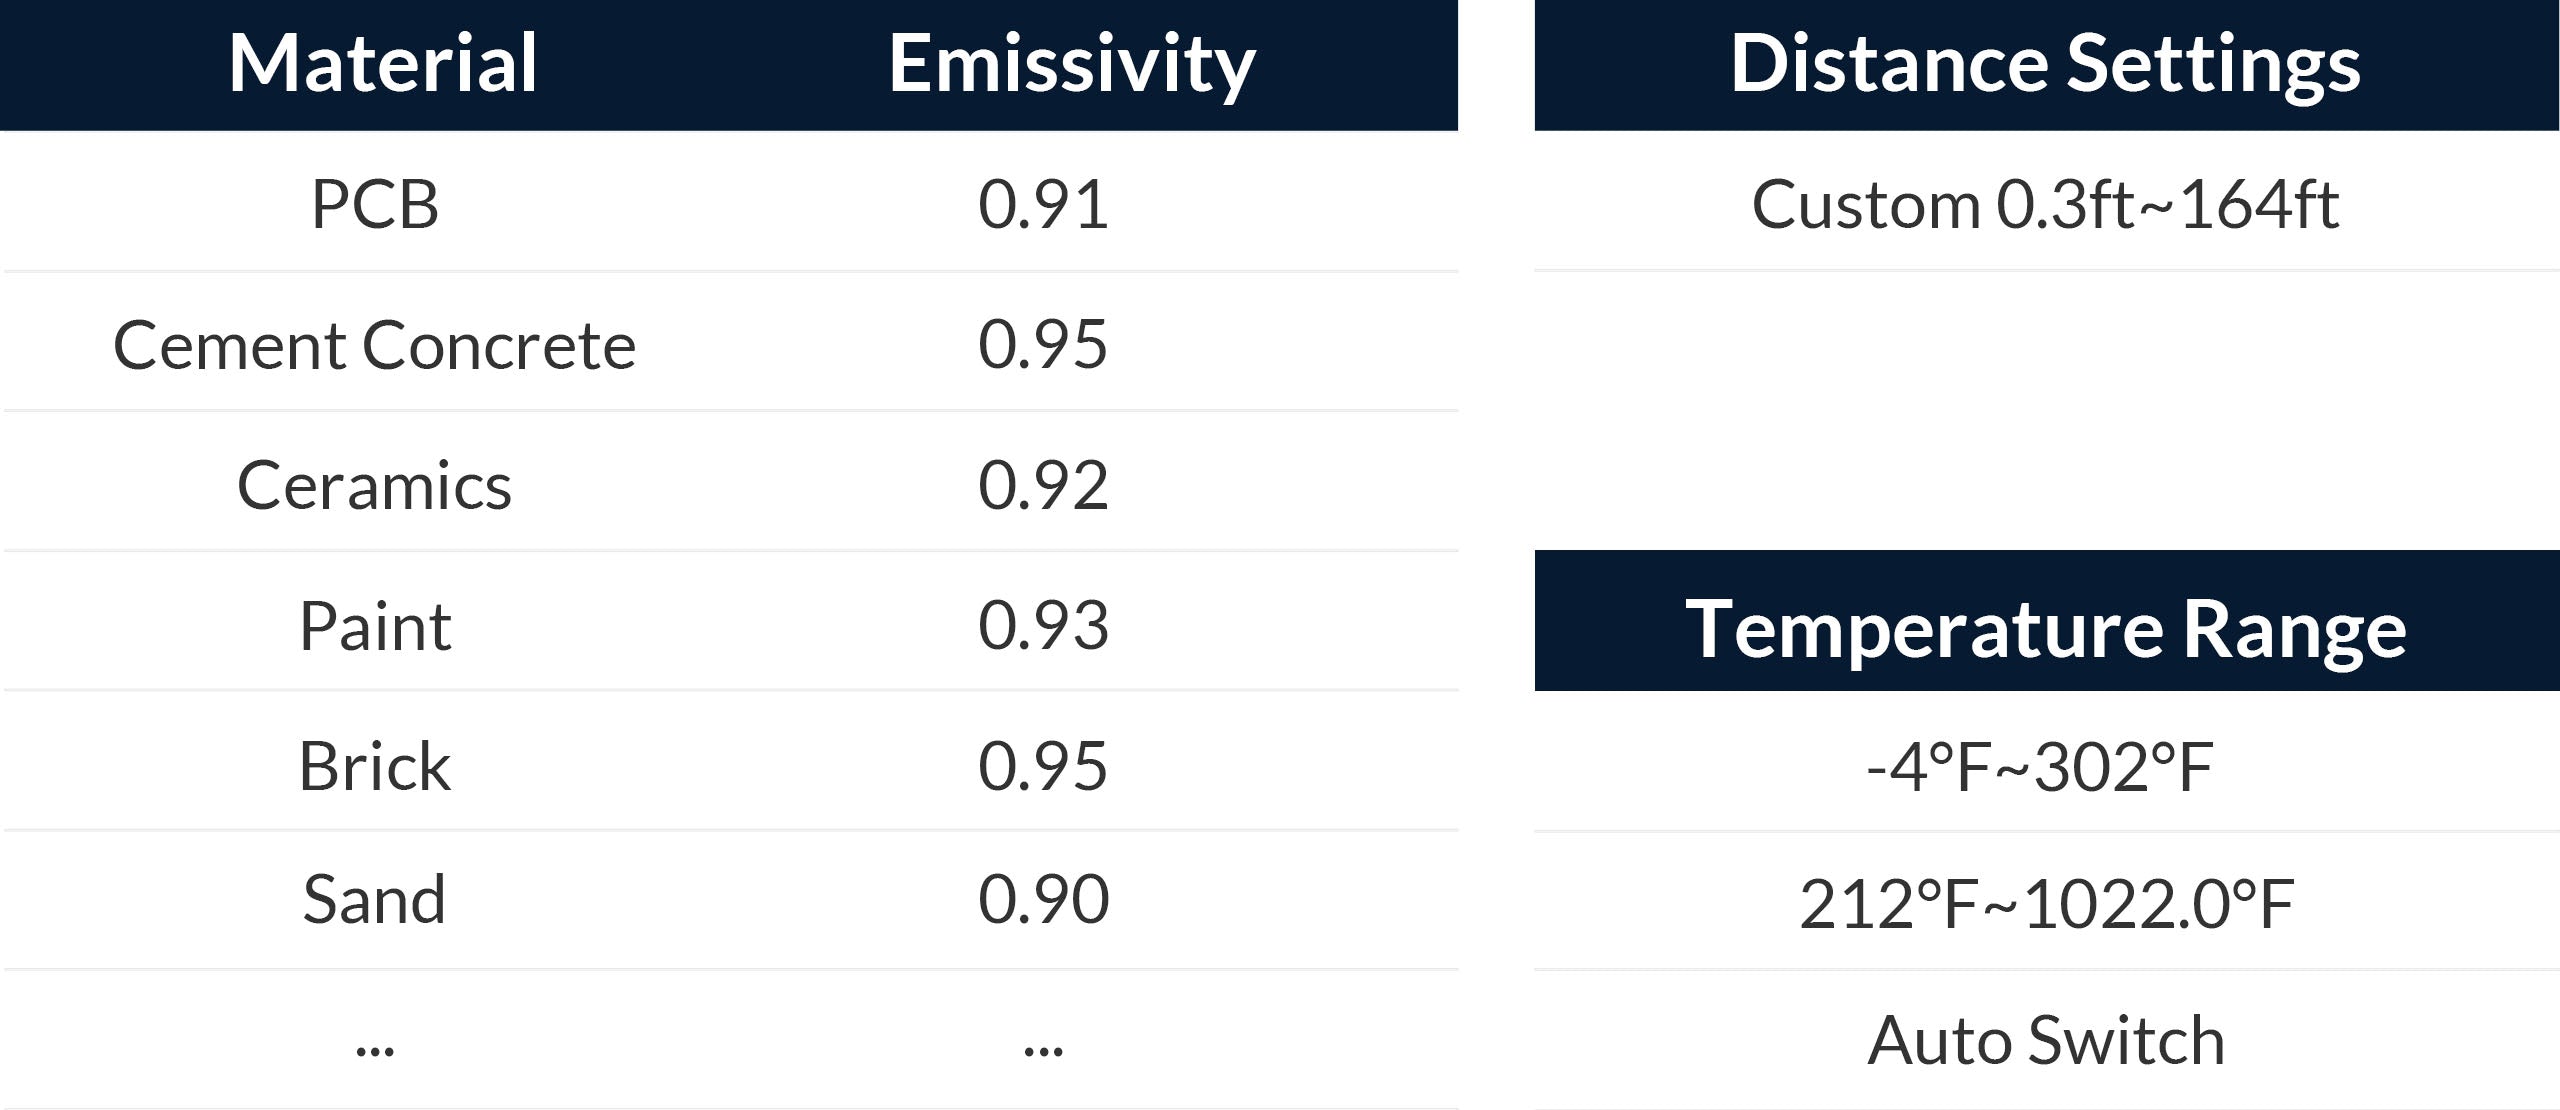
Task: Choose Ceramics from the material list
Action: coord(375,485)
